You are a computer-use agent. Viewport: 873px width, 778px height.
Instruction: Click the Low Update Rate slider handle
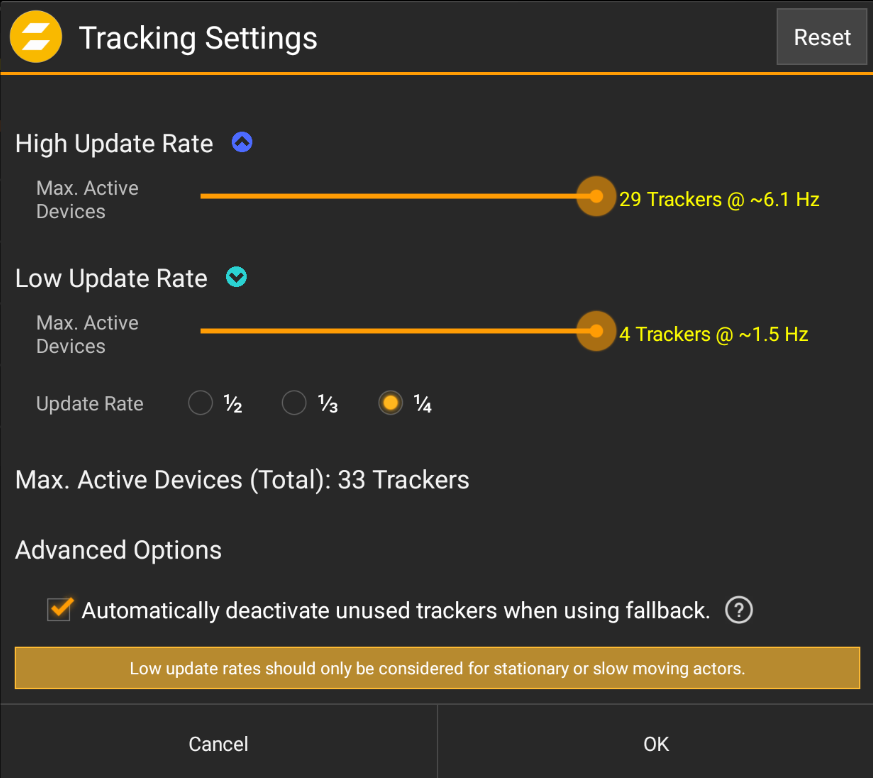(x=596, y=331)
